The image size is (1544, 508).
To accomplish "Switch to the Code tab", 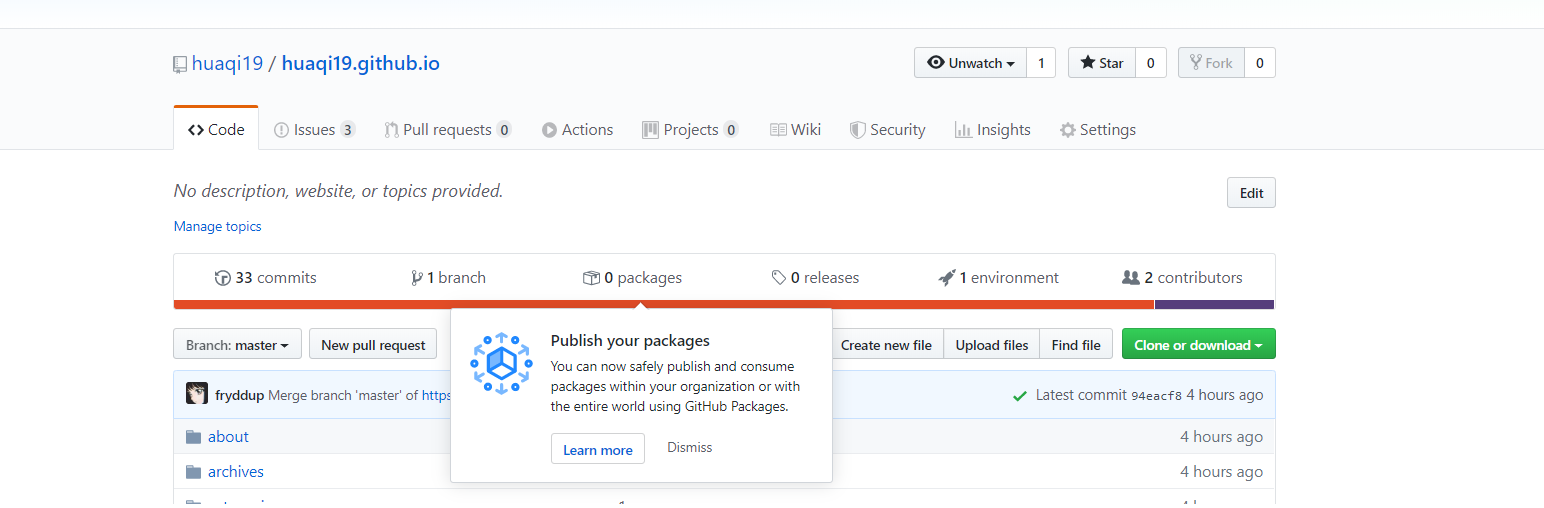I will click(216, 129).
